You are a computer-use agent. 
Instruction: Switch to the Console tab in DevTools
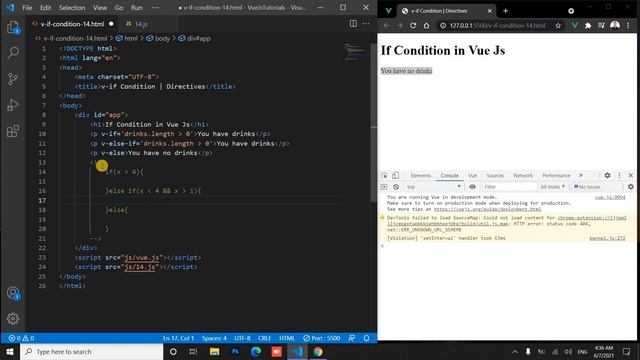(449, 176)
